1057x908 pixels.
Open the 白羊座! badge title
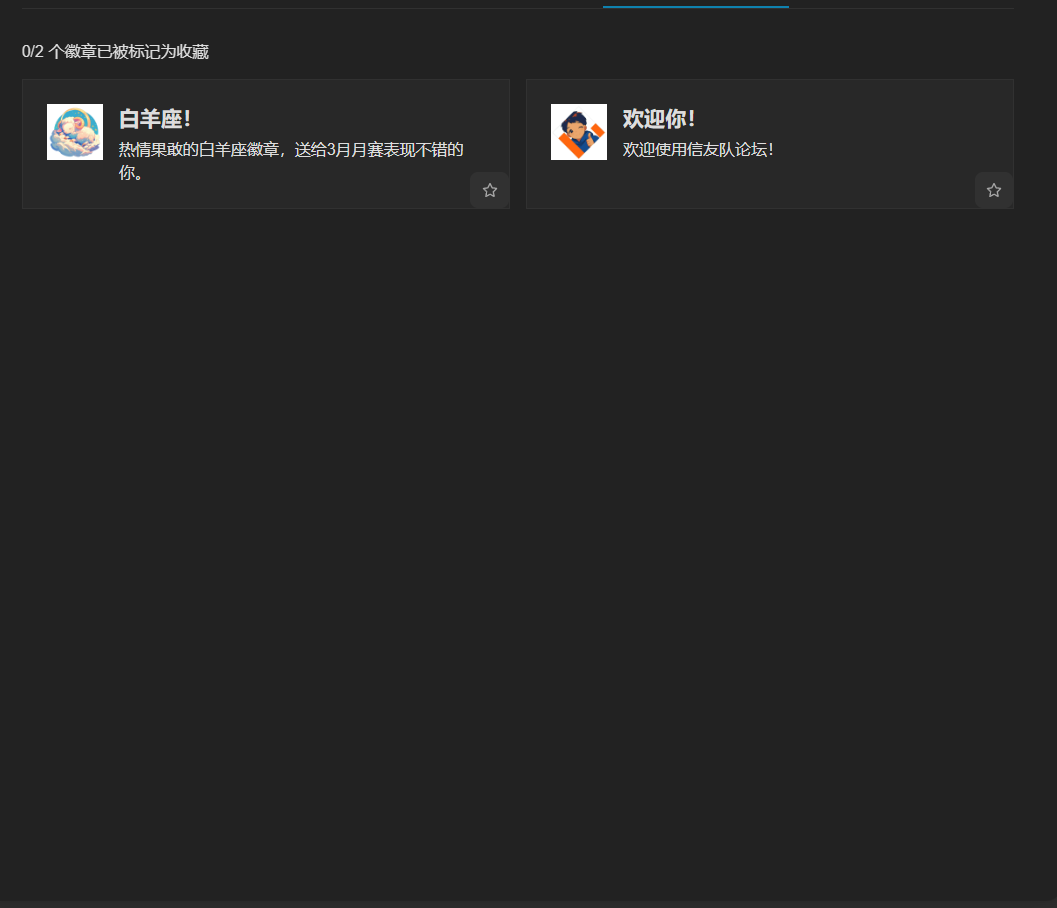[155, 119]
